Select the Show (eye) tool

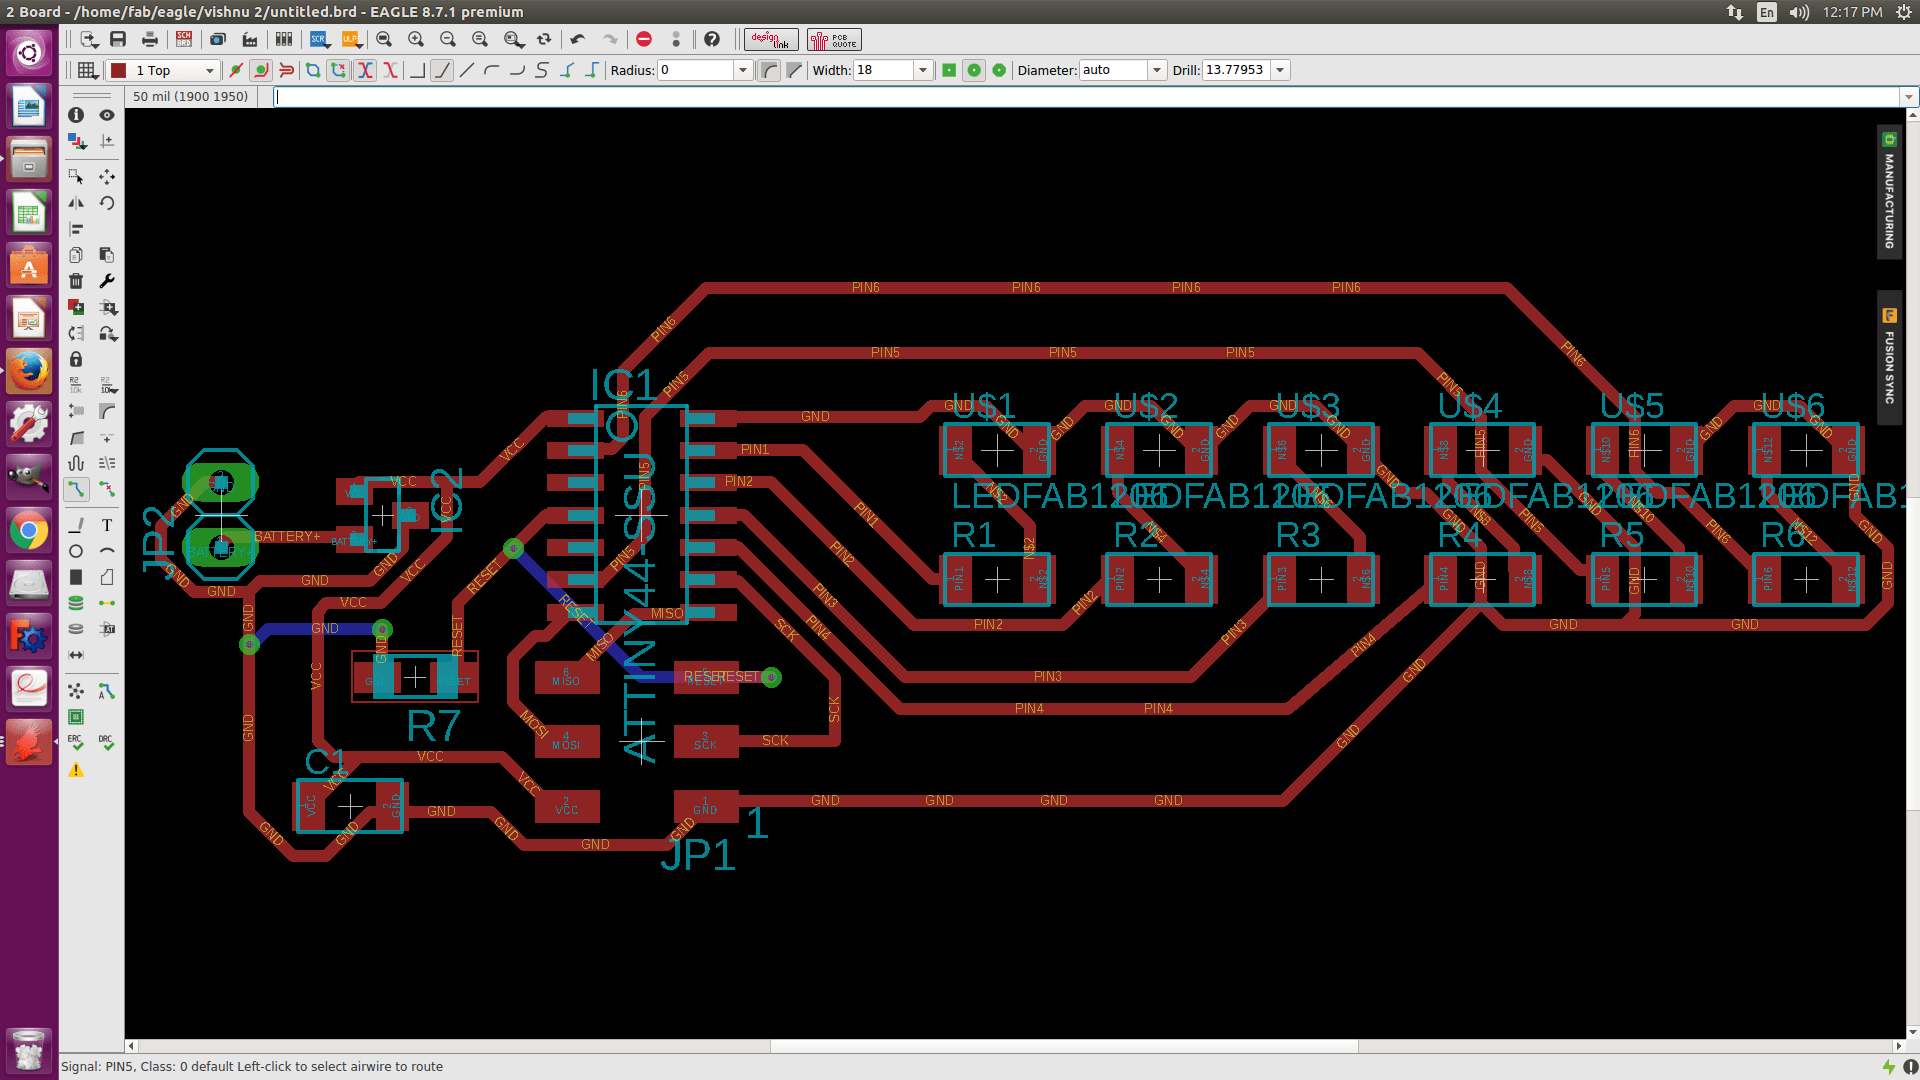(107, 115)
